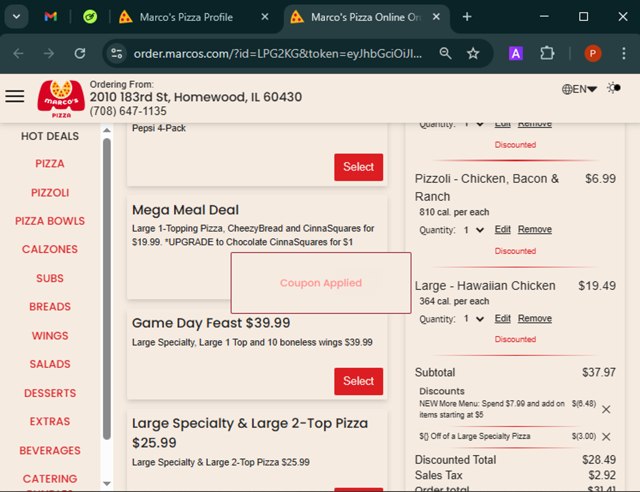Open the Gmail pinned tab

pyautogui.click(x=51, y=17)
